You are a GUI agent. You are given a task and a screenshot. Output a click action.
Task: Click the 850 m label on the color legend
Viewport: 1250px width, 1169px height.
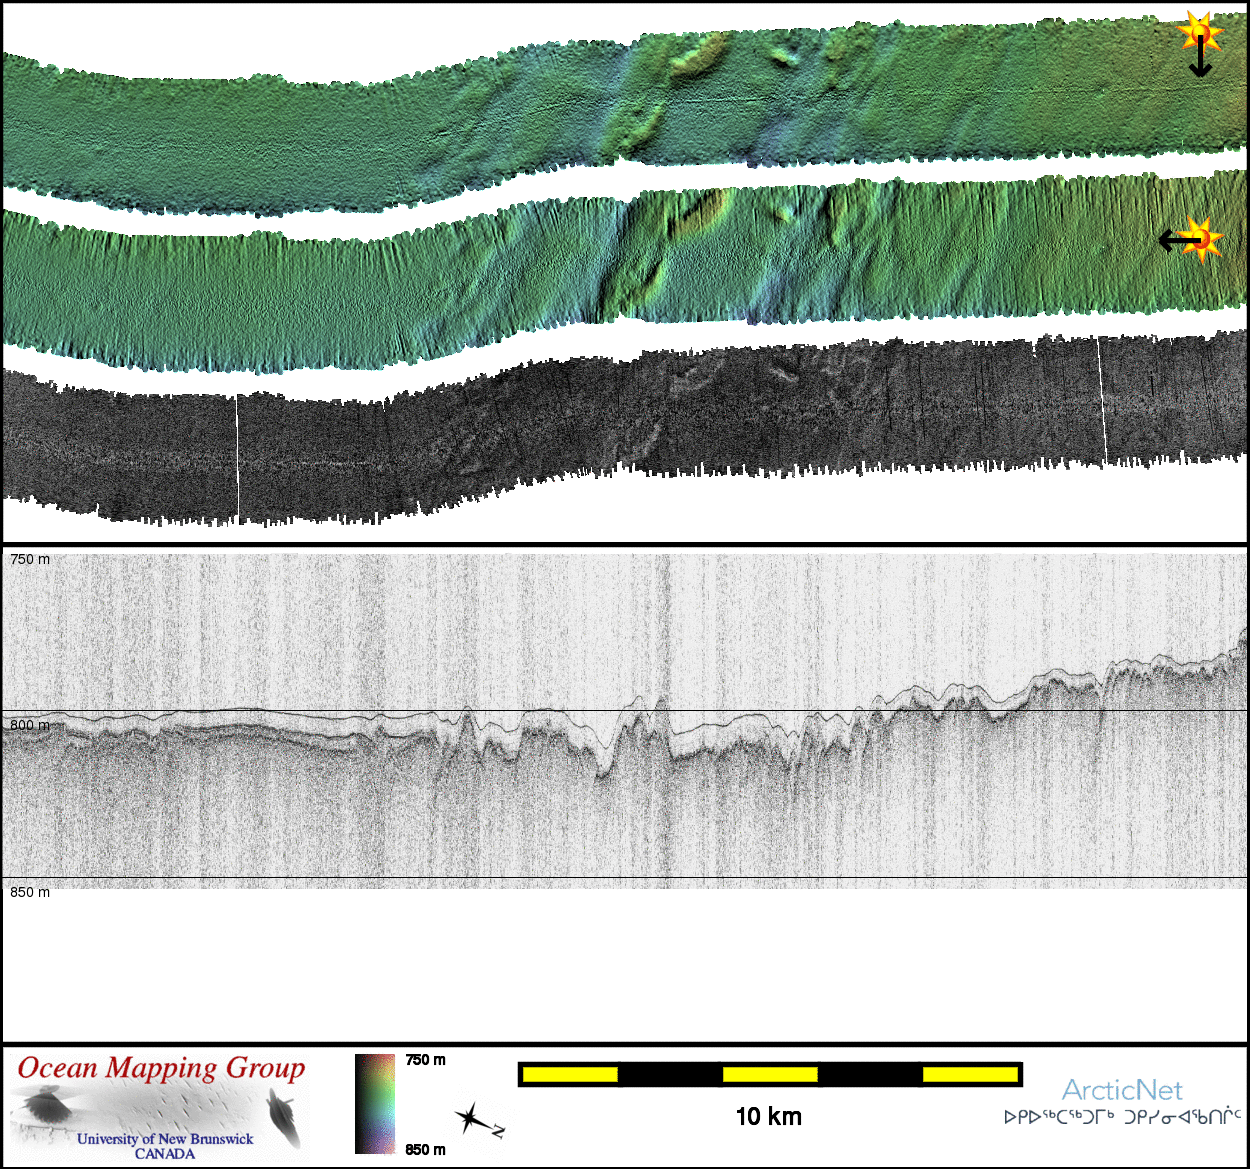425,1149
